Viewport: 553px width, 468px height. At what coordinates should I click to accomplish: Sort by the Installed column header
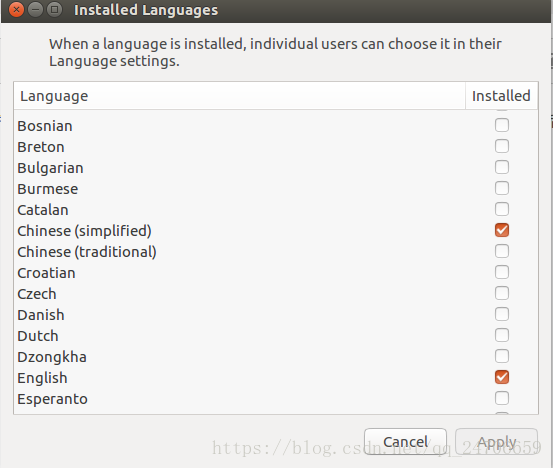point(502,96)
